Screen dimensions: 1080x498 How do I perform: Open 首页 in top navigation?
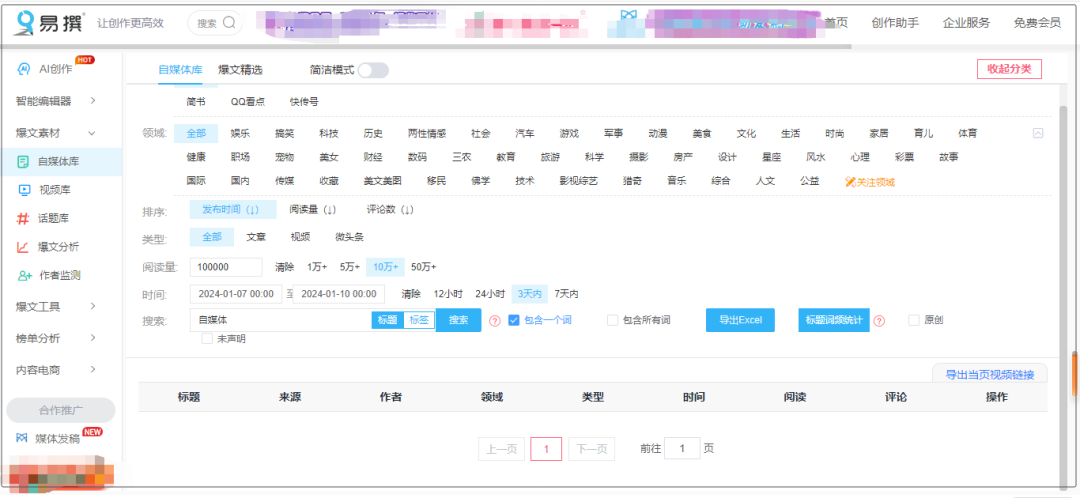pyautogui.click(x=836, y=23)
